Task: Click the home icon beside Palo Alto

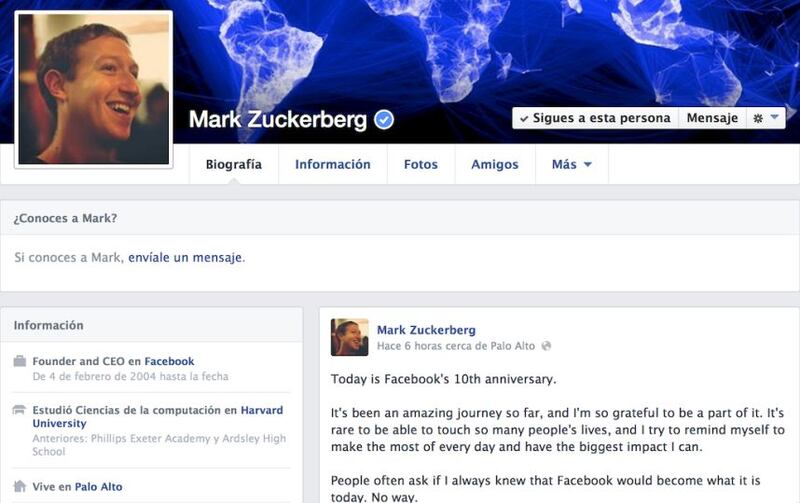Action: pyautogui.click(x=19, y=486)
